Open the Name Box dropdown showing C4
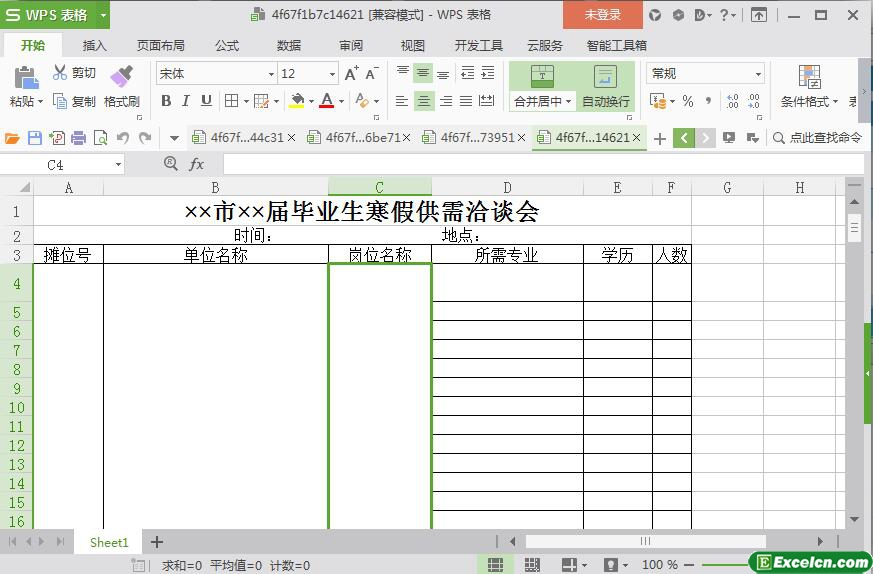 click(118, 165)
